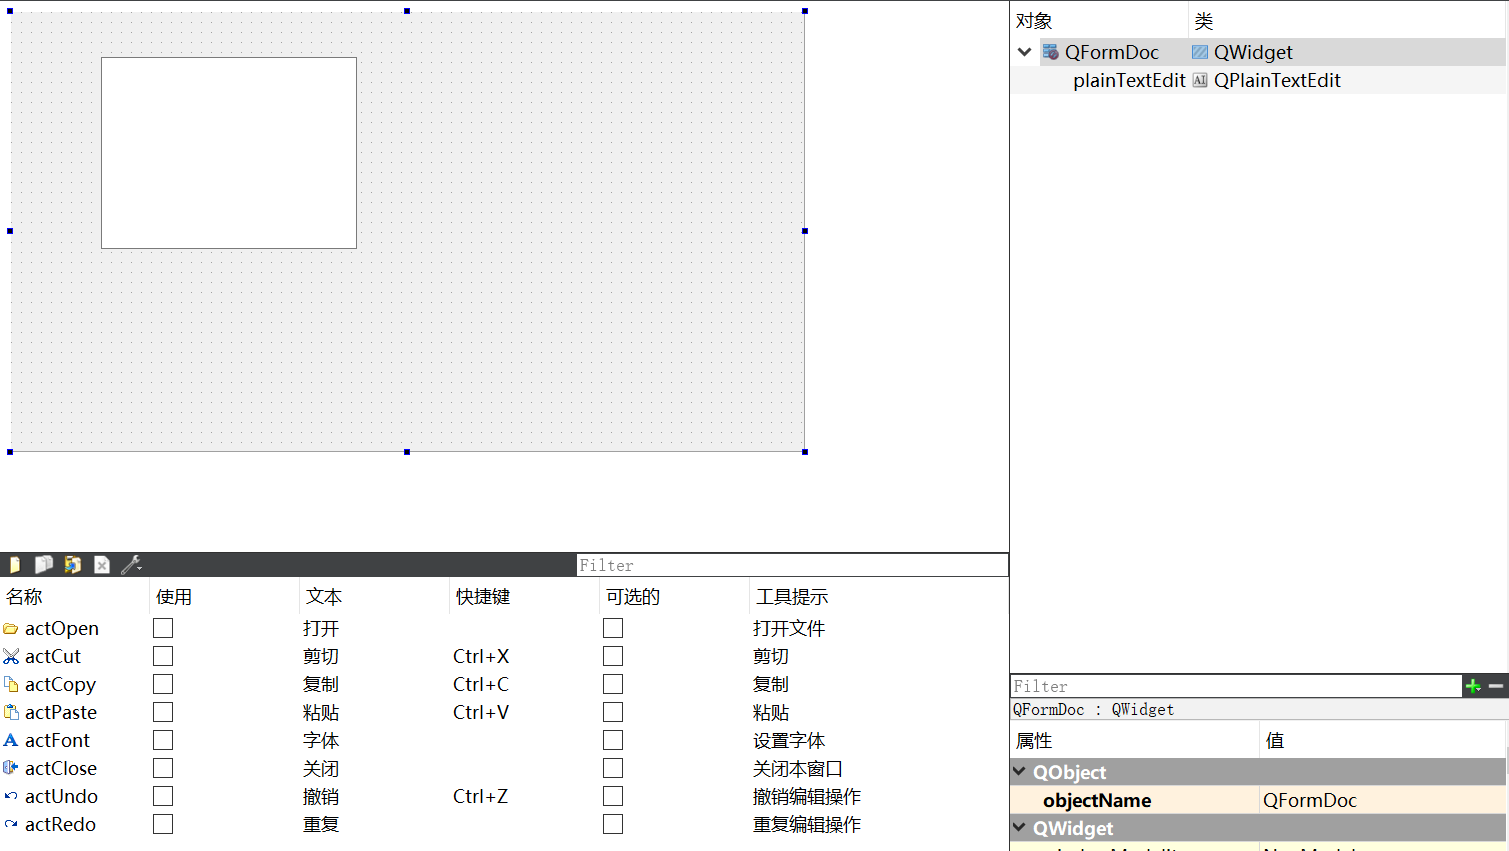1509x851 pixels.
Task: Click the Copy action icon in the action editor toolbar
Action: pos(44,565)
